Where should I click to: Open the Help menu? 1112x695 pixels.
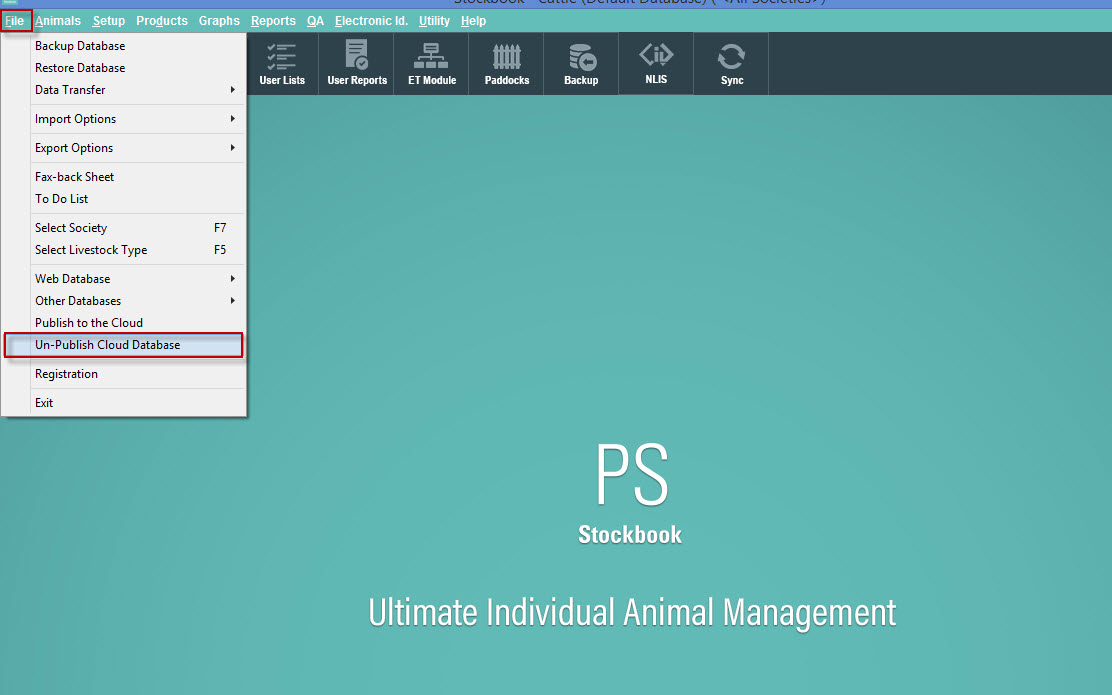pos(473,21)
